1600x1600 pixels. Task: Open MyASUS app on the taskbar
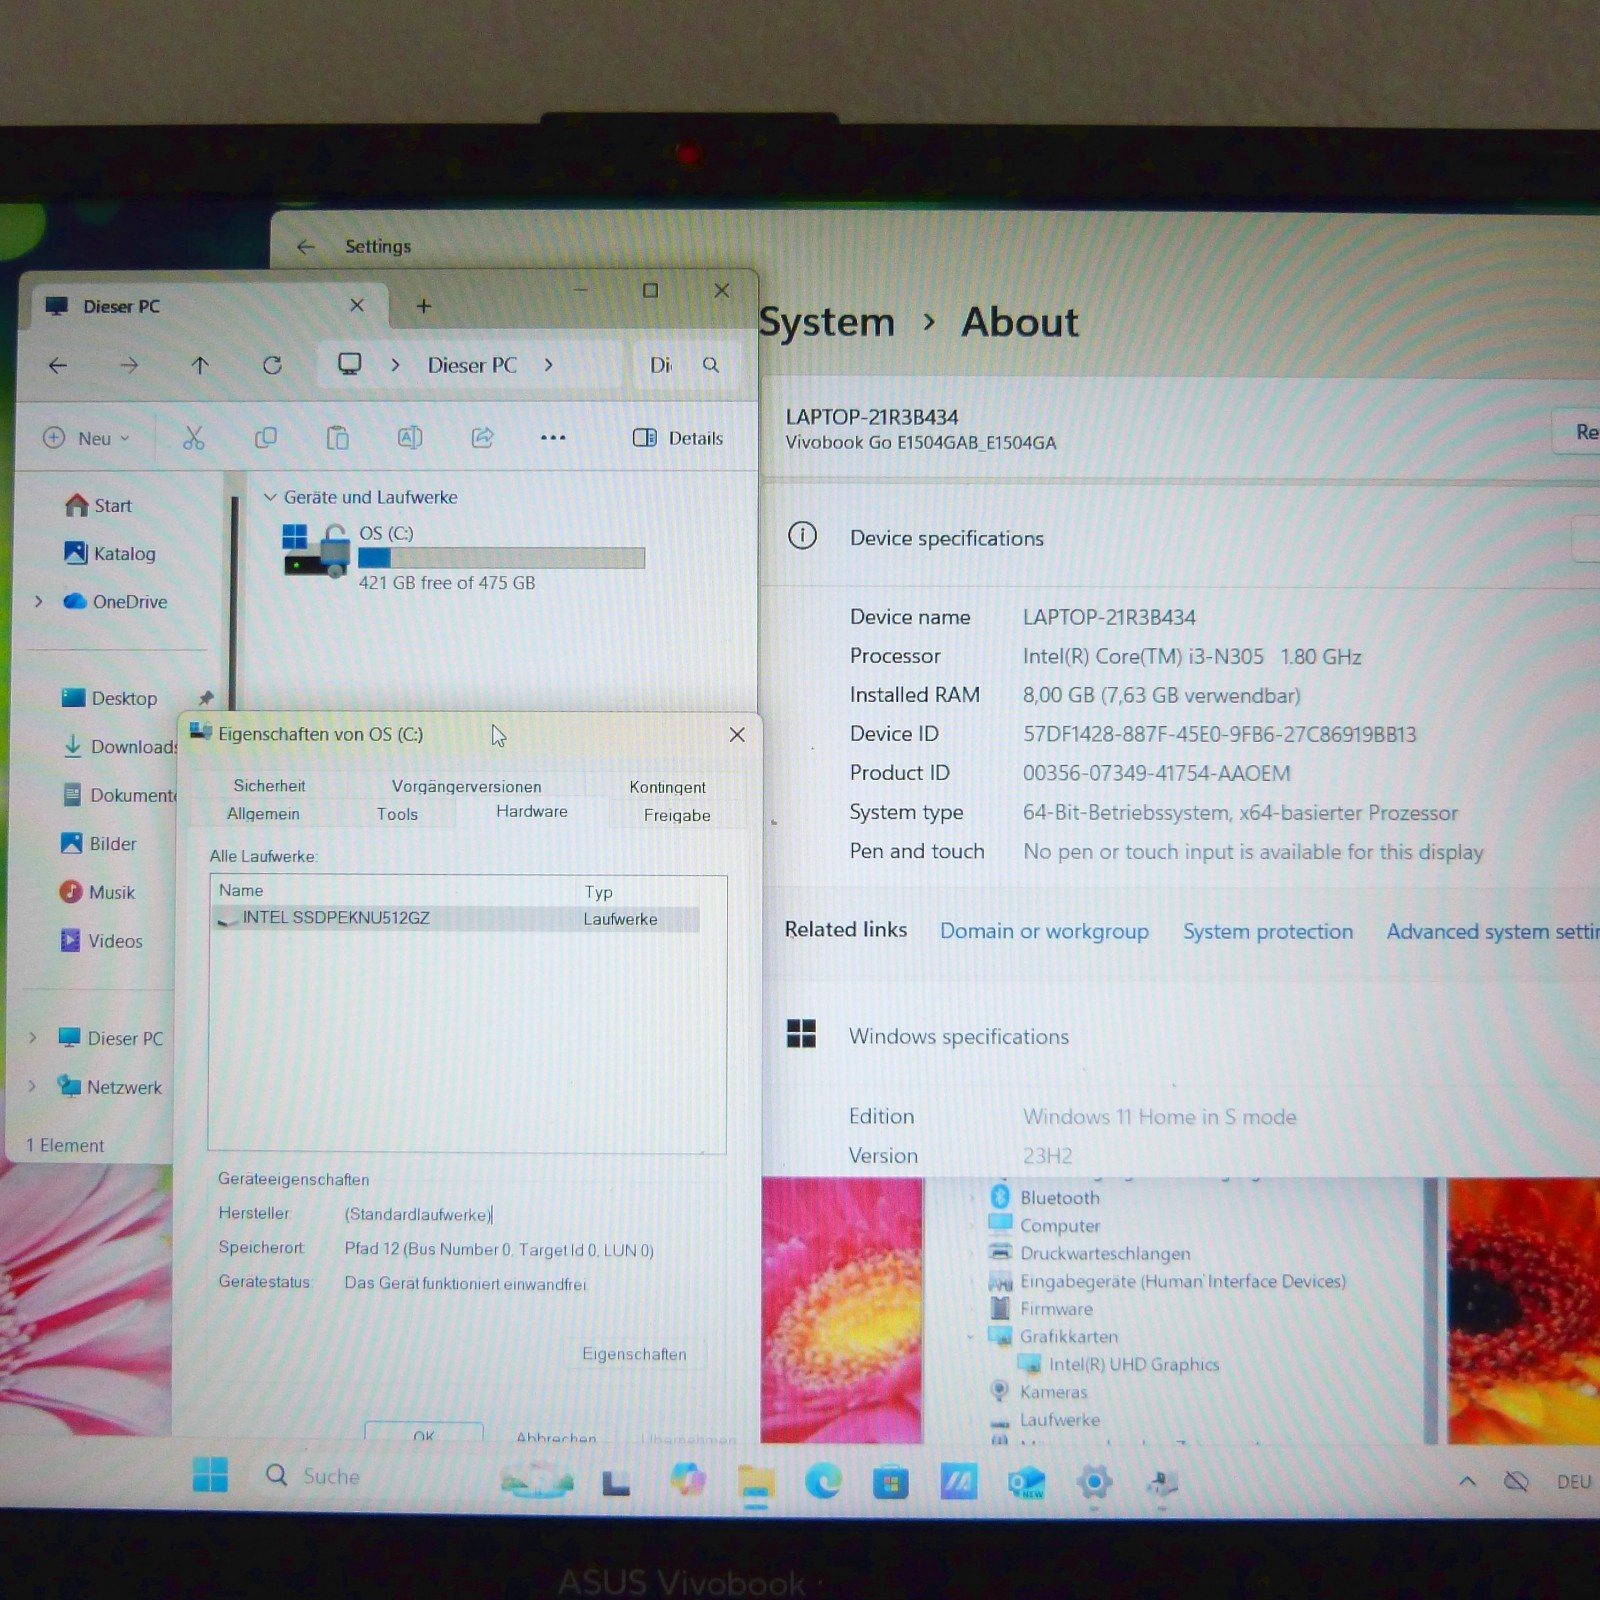pos(958,1481)
